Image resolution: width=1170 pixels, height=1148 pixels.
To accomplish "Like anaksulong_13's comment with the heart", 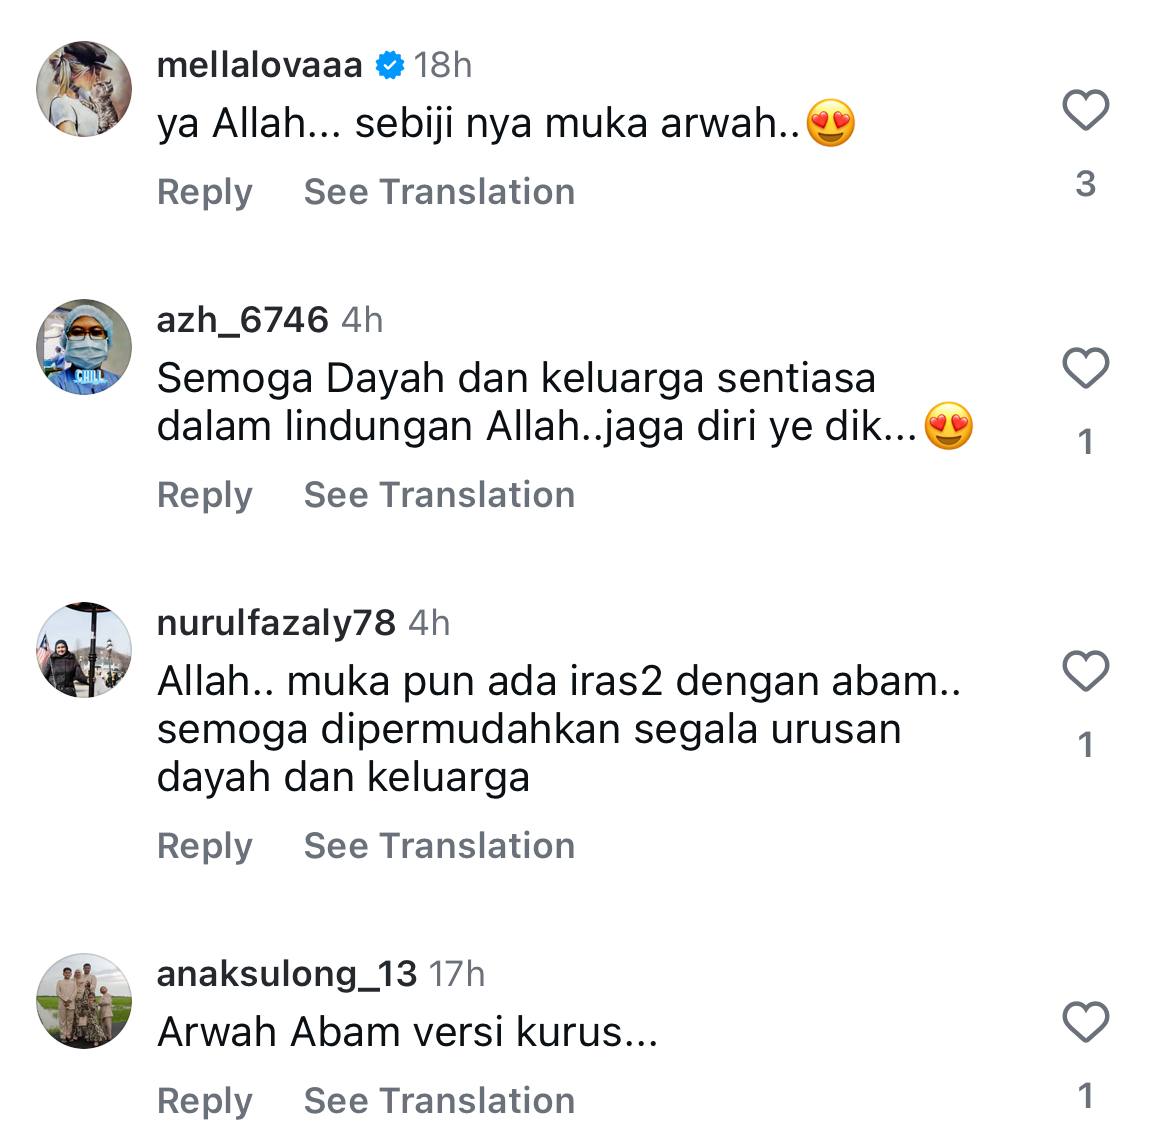I will (1085, 1023).
